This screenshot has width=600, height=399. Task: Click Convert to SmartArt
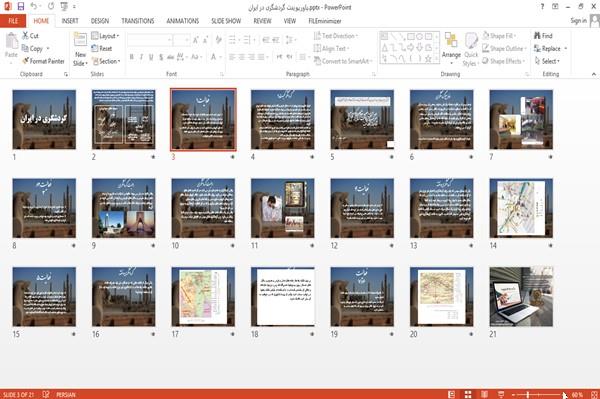pos(343,61)
